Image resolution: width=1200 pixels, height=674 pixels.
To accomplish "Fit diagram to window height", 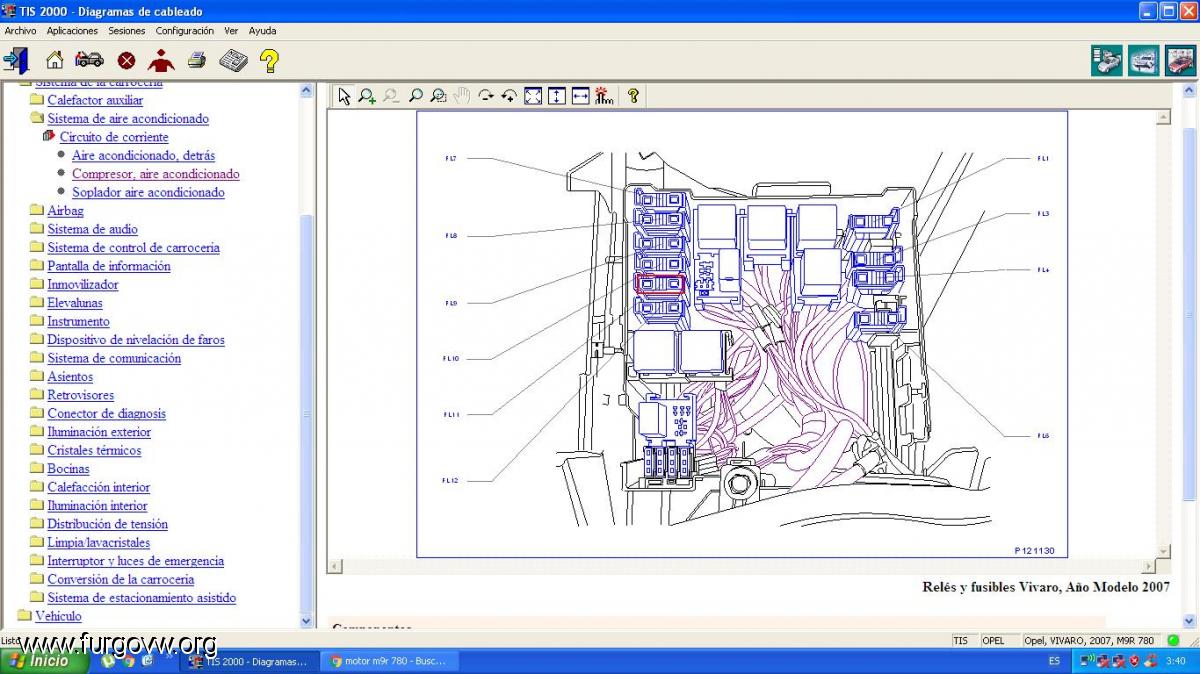I will 556,96.
